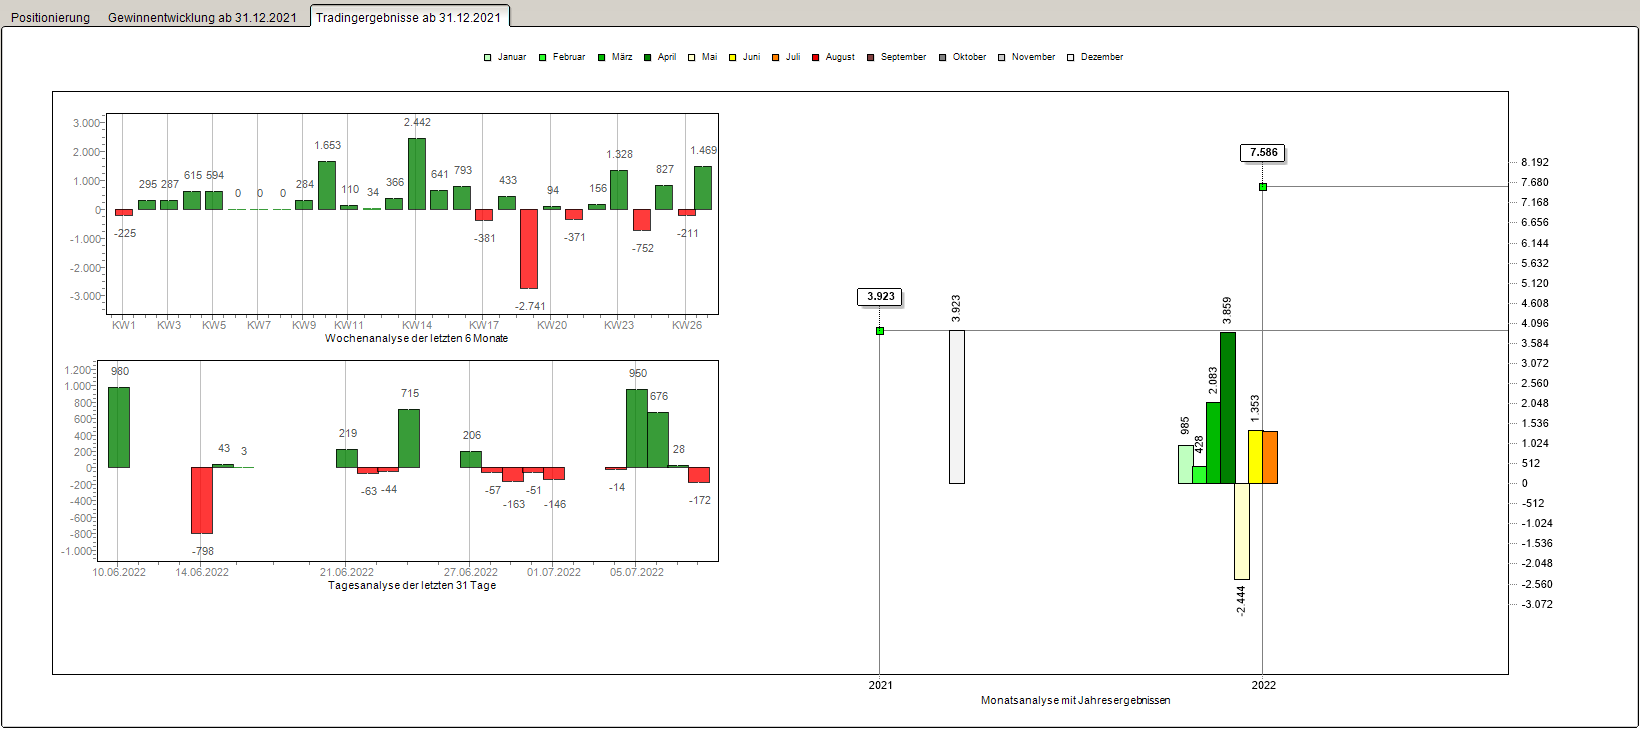Click the 1.469 weekly bar at KW26
Screen dimensions: 1640x730
click(703, 188)
